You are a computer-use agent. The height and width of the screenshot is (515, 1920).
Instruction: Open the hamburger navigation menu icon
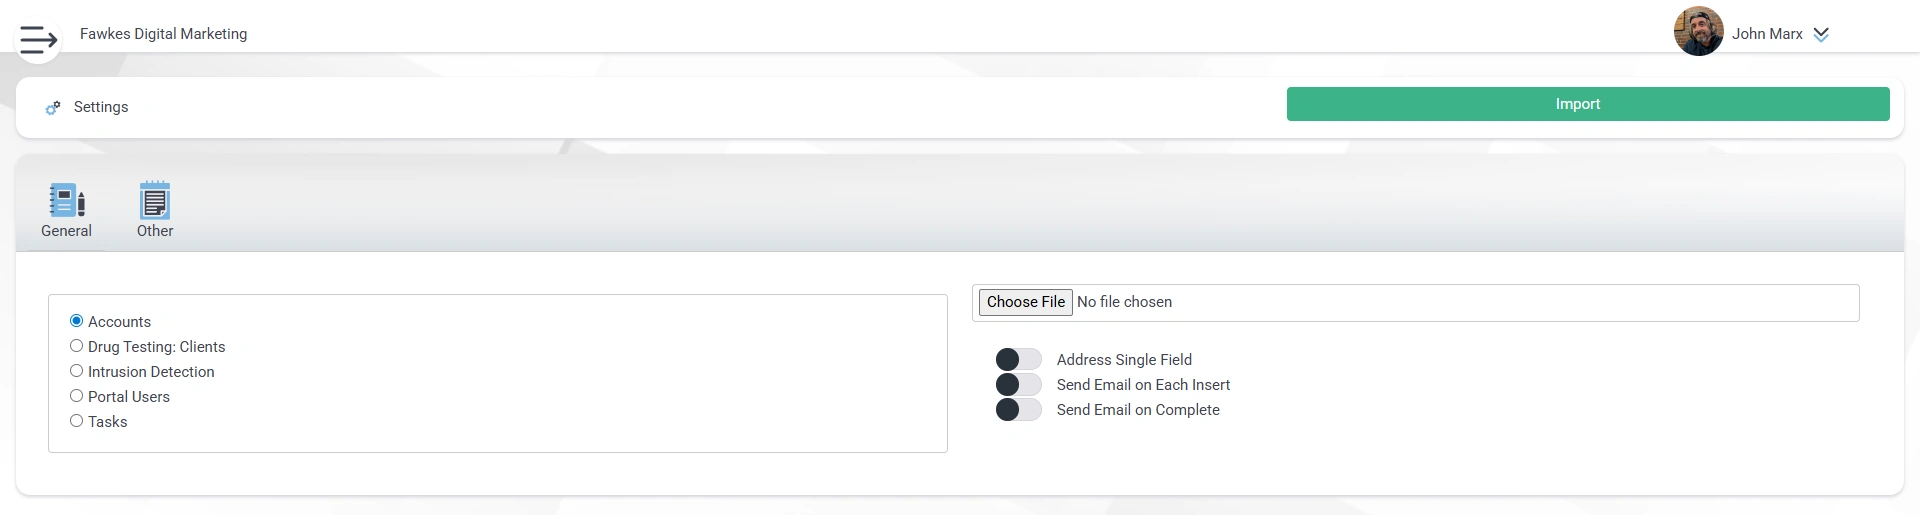[x=38, y=40]
